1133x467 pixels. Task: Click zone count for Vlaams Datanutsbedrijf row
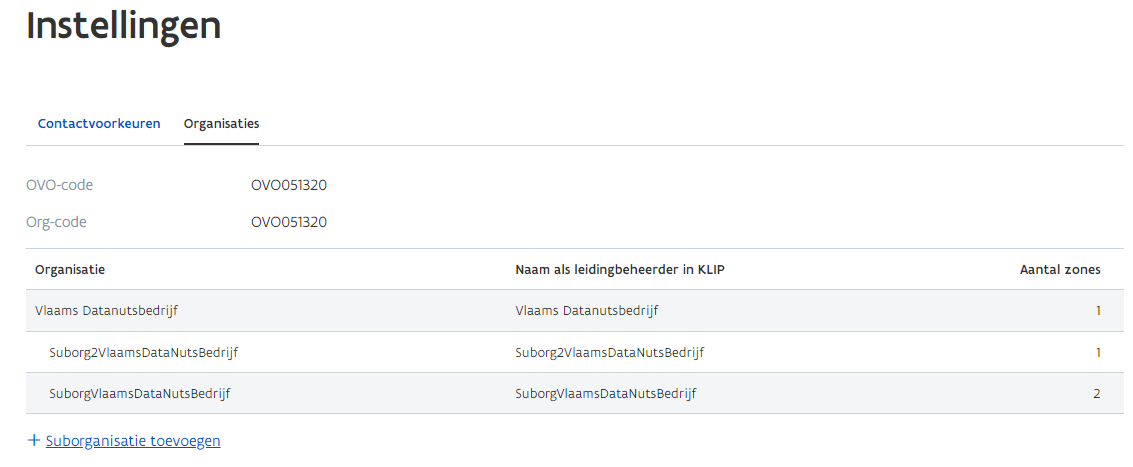(x=1097, y=311)
